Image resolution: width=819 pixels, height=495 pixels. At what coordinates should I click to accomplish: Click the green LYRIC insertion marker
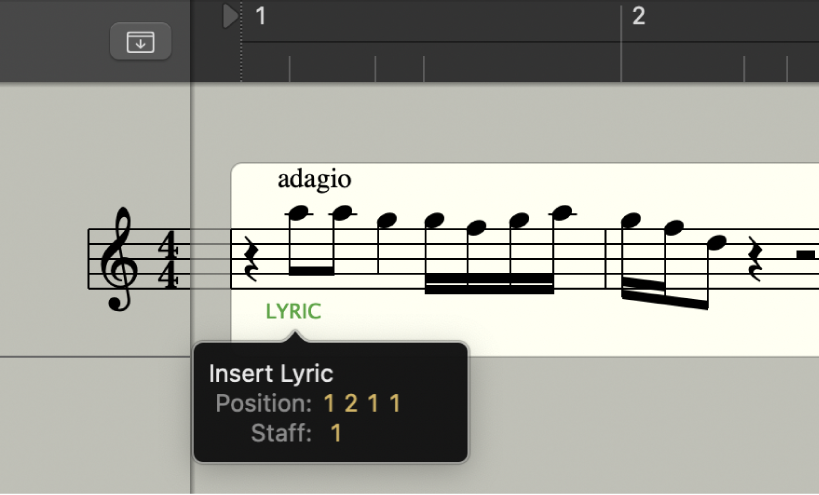(x=293, y=311)
